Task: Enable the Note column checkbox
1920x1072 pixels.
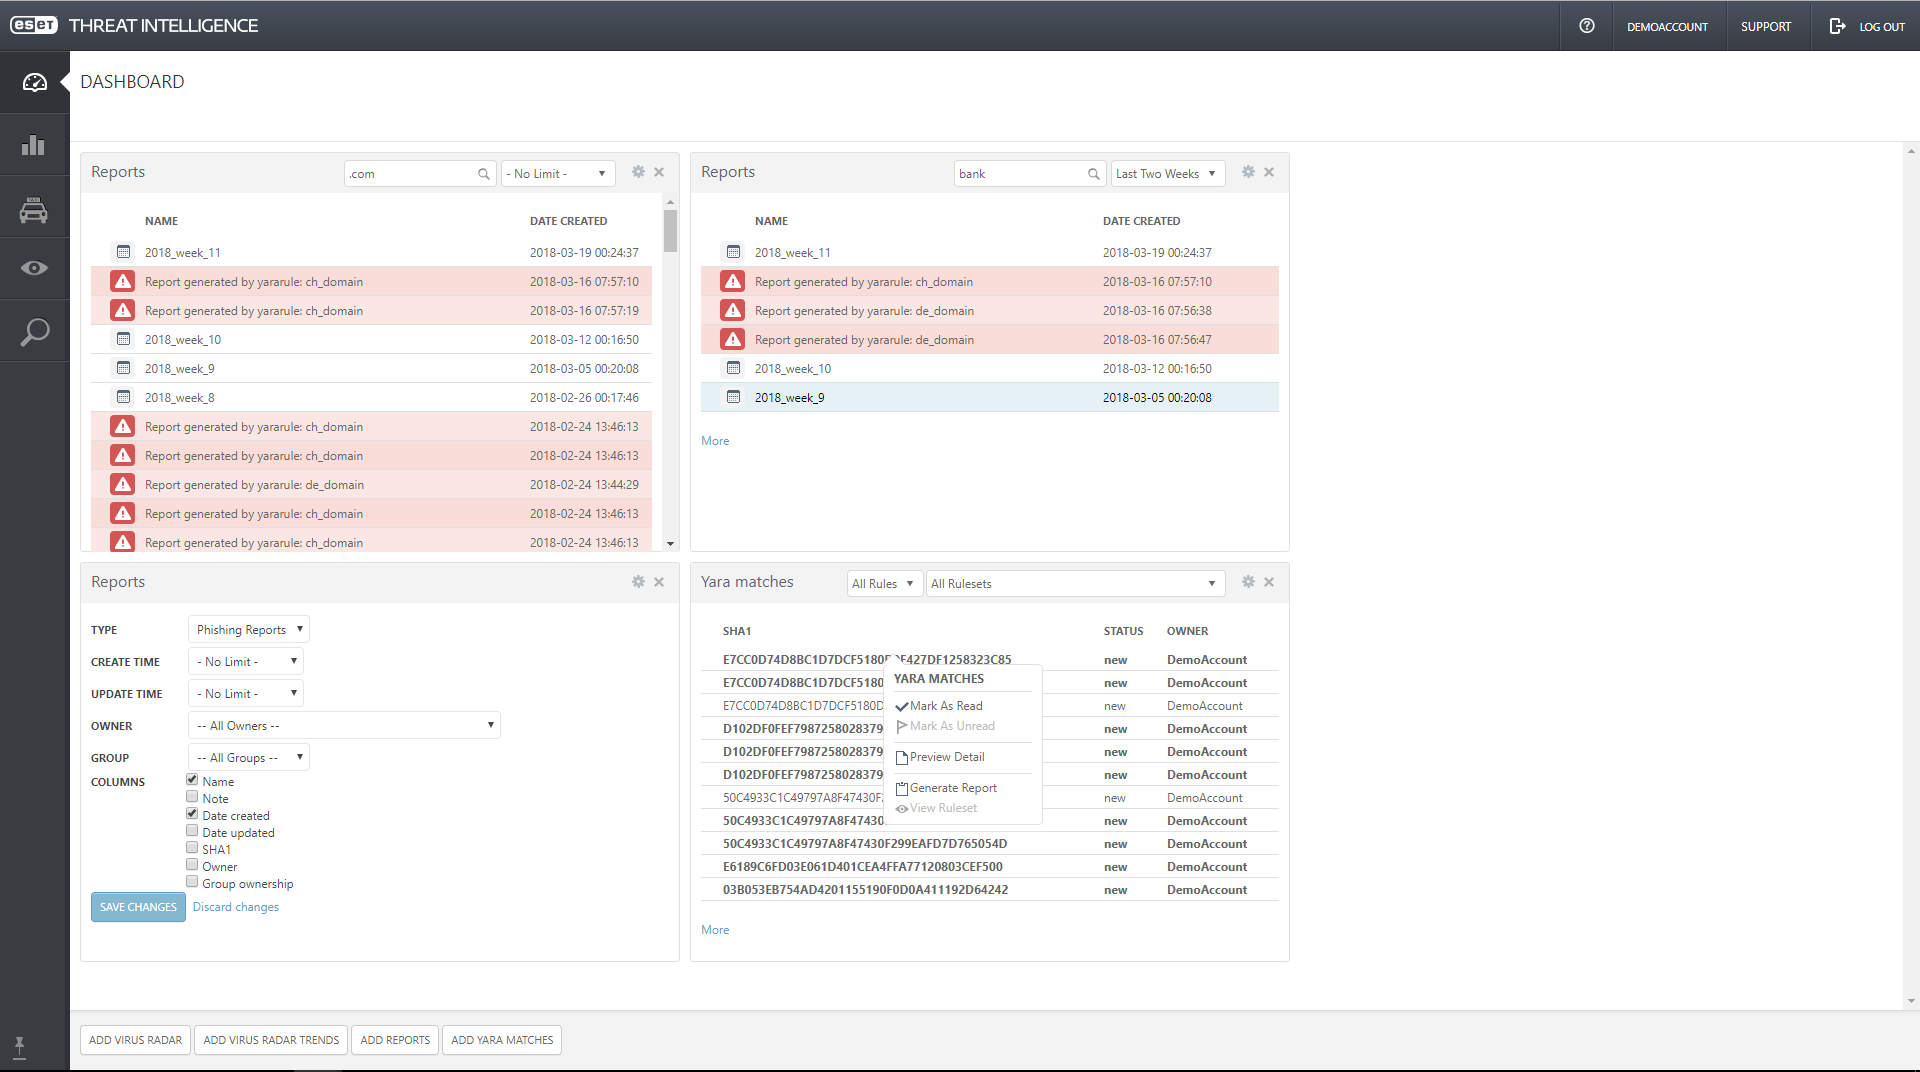Action: 192,797
